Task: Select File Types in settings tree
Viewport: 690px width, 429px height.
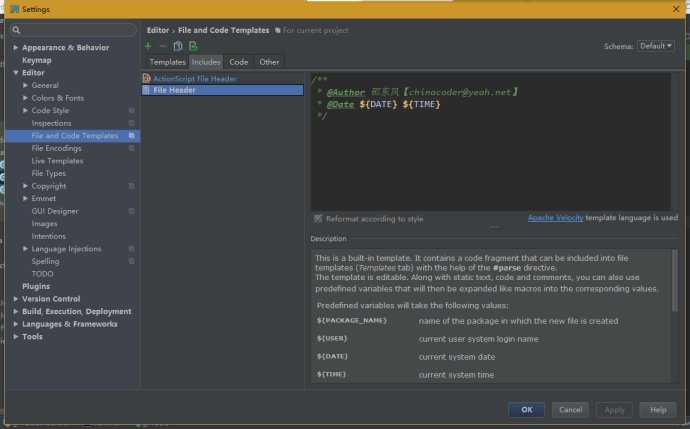Action: coord(48,173)
